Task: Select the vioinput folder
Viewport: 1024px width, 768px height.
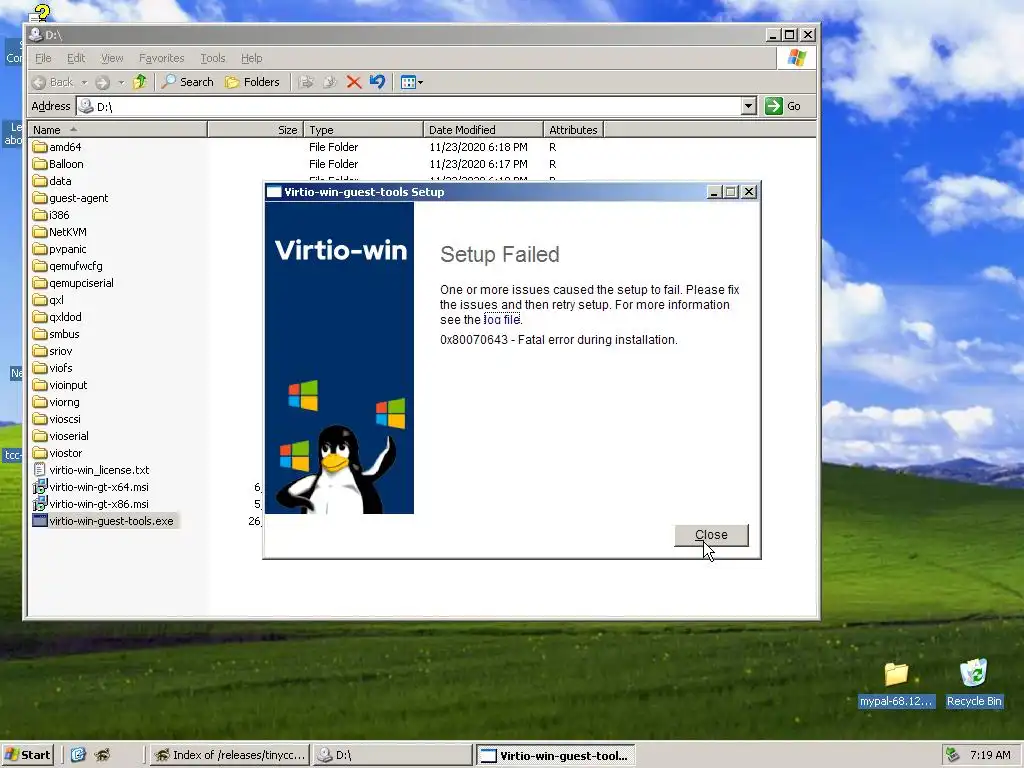Action: click(60, 385)
